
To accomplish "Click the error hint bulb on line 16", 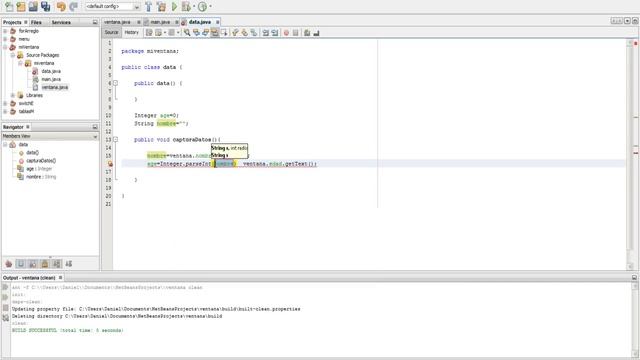I will (x=110, y=164).
